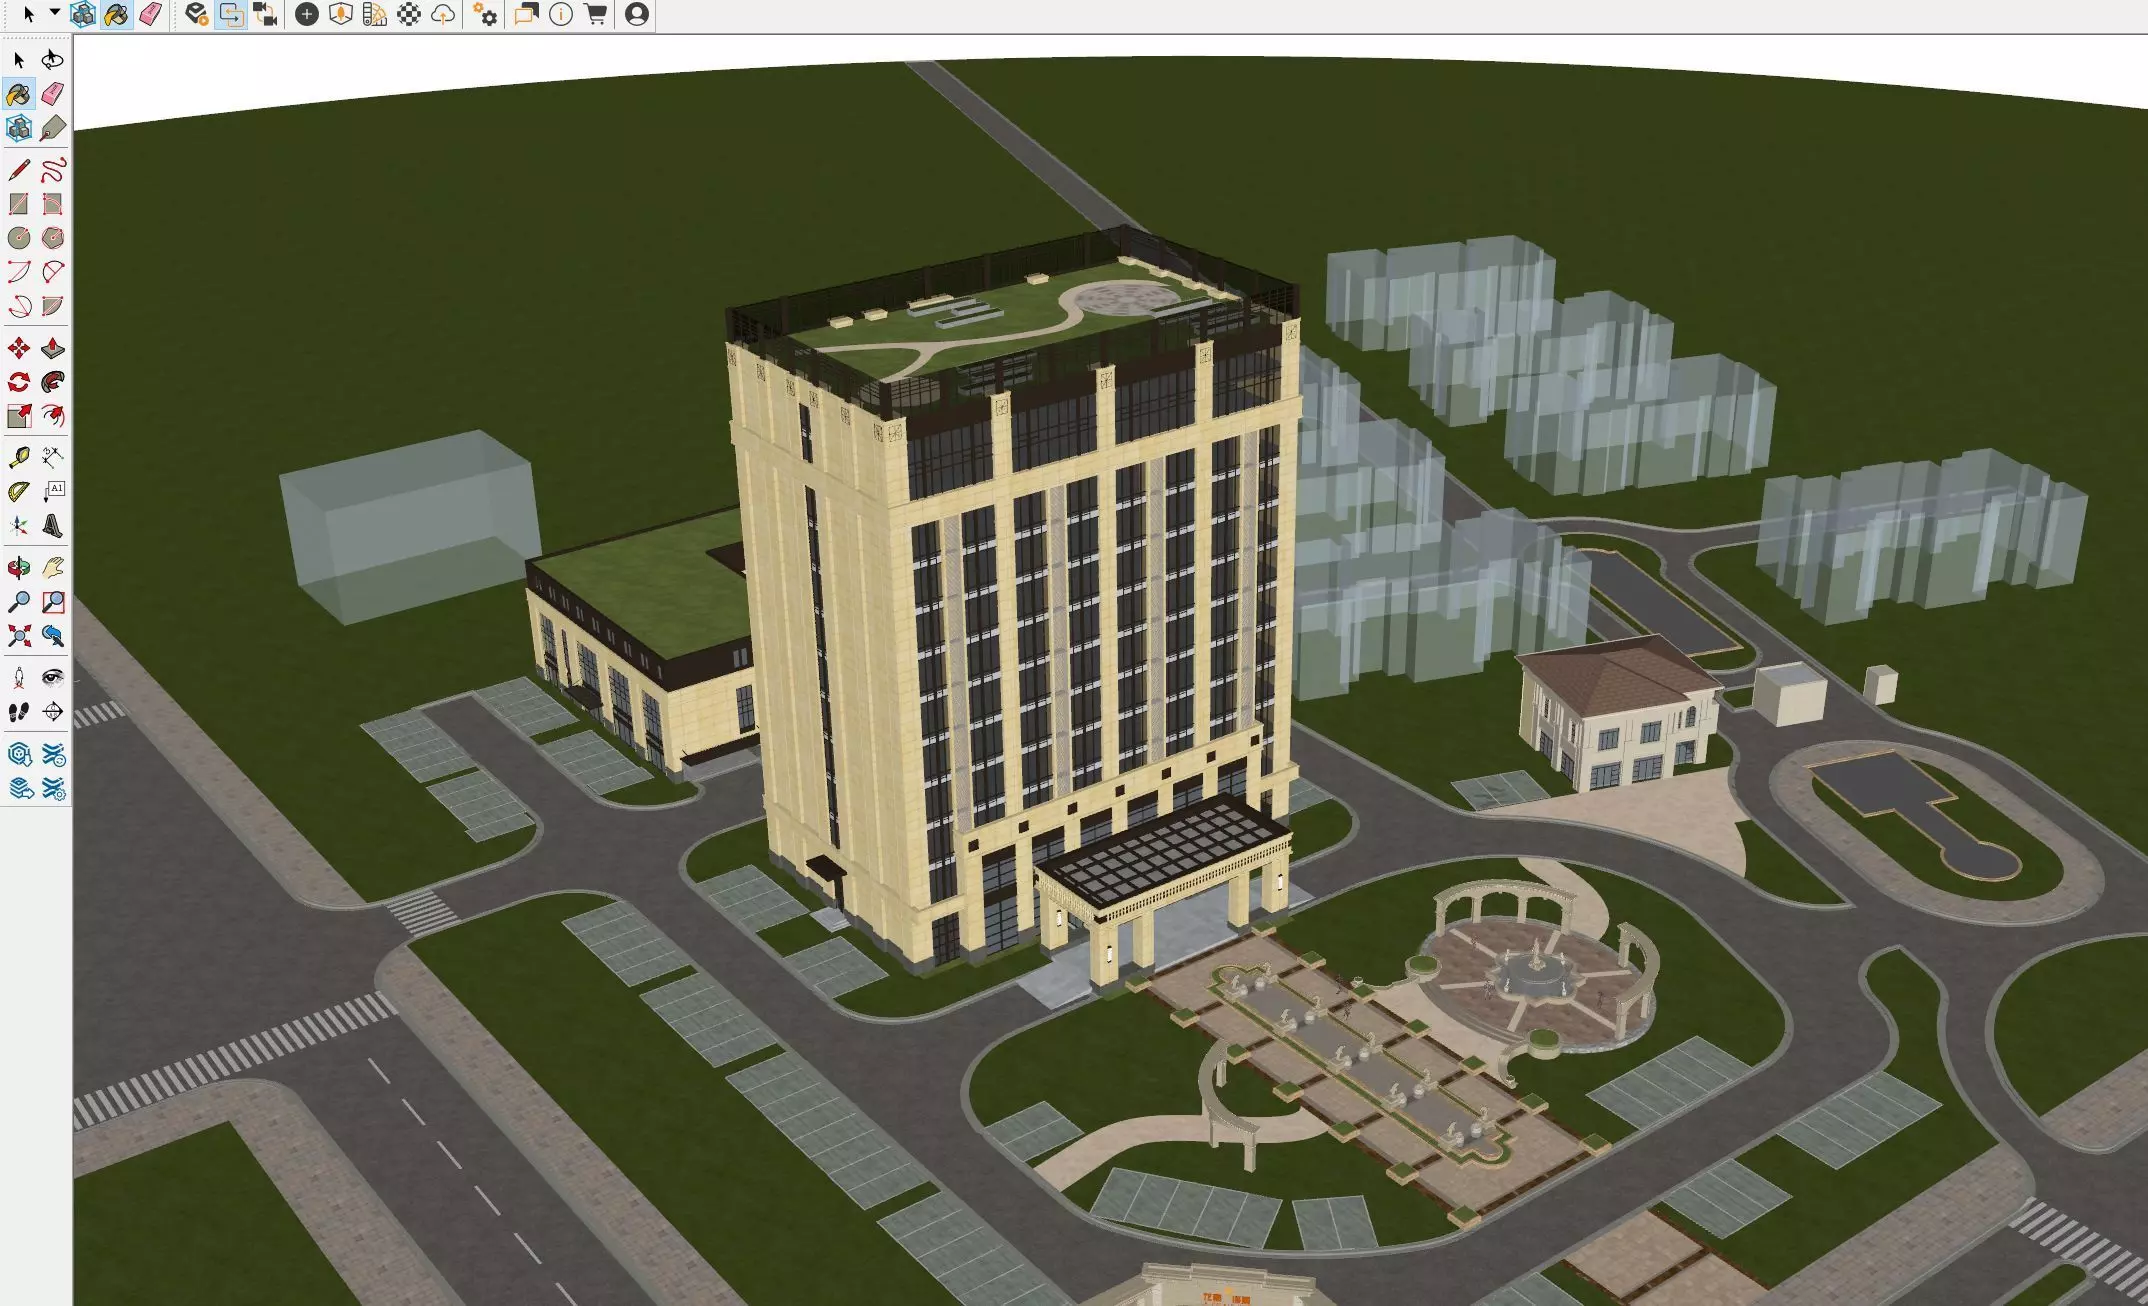Viewport: 2148px width, 1306px height.
Task: Select the Follow Me tool
Action: coord(53,382)
